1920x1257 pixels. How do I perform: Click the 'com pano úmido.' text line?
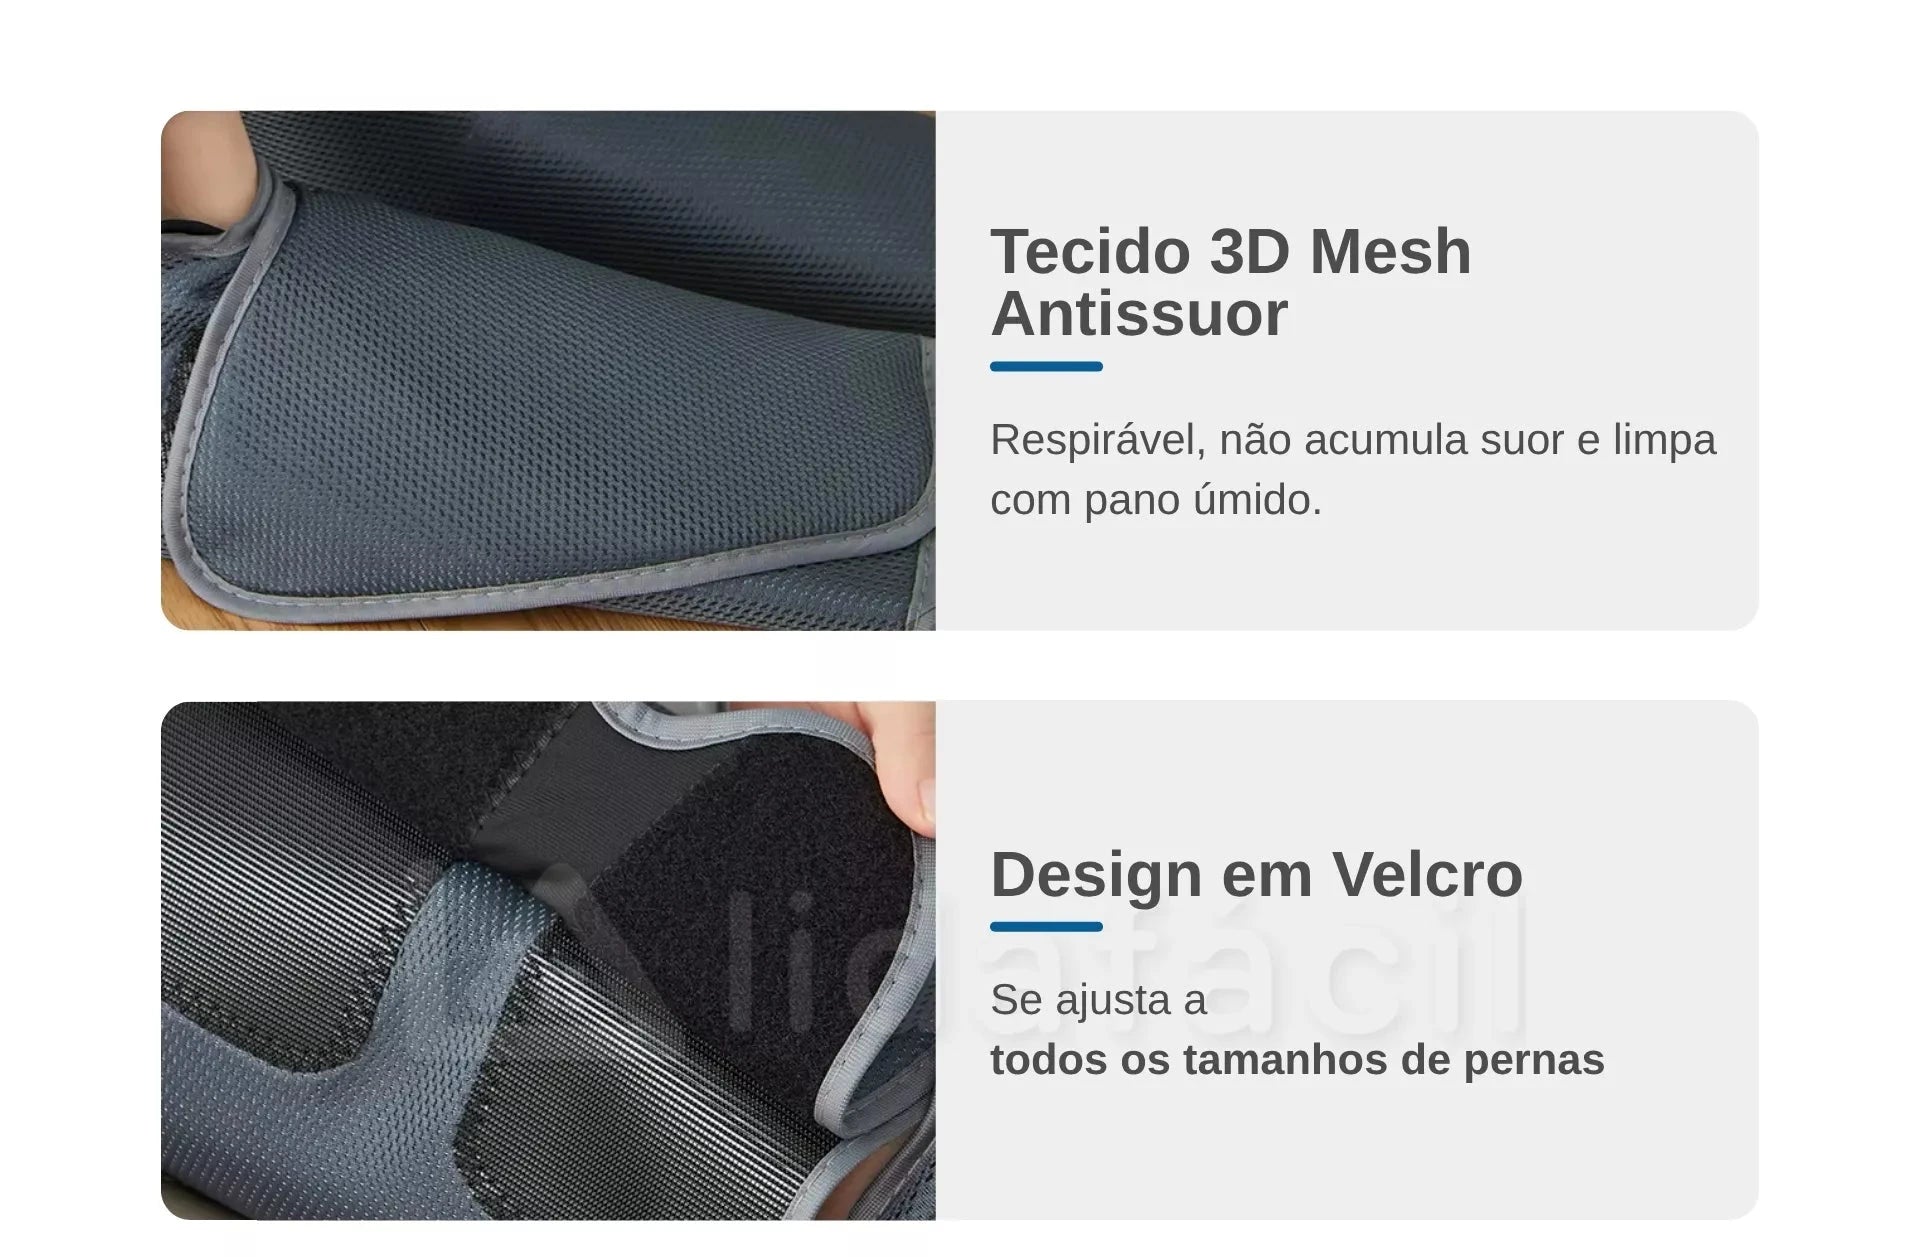(x=1156, y=500)
